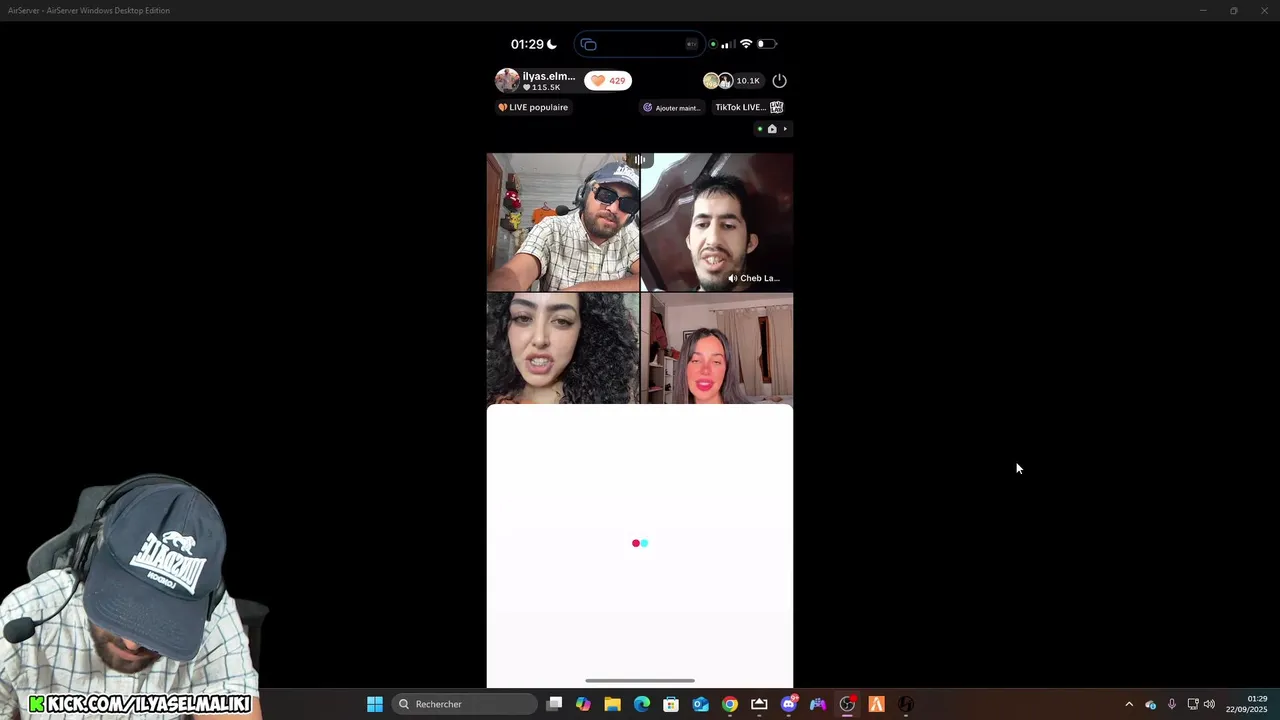Switch to AirServer in the taskbar
Screen dimensions: 1280x720
pyautogui.click(x=759, y=704)
